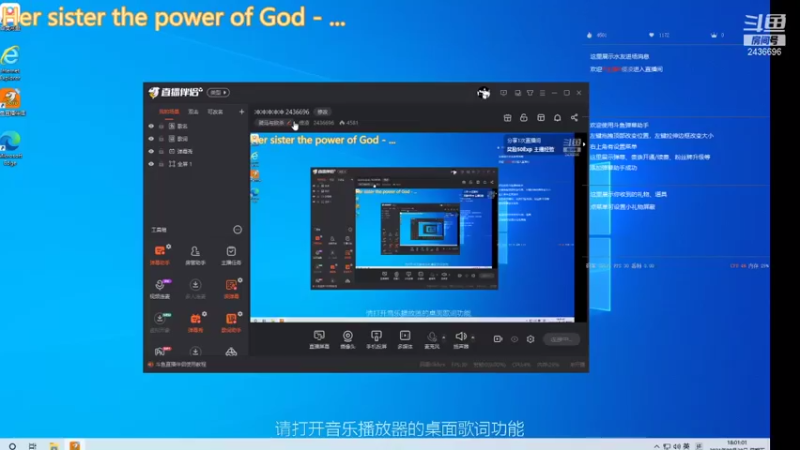
Task: Click the lock icon above preview
Action: 523,118
